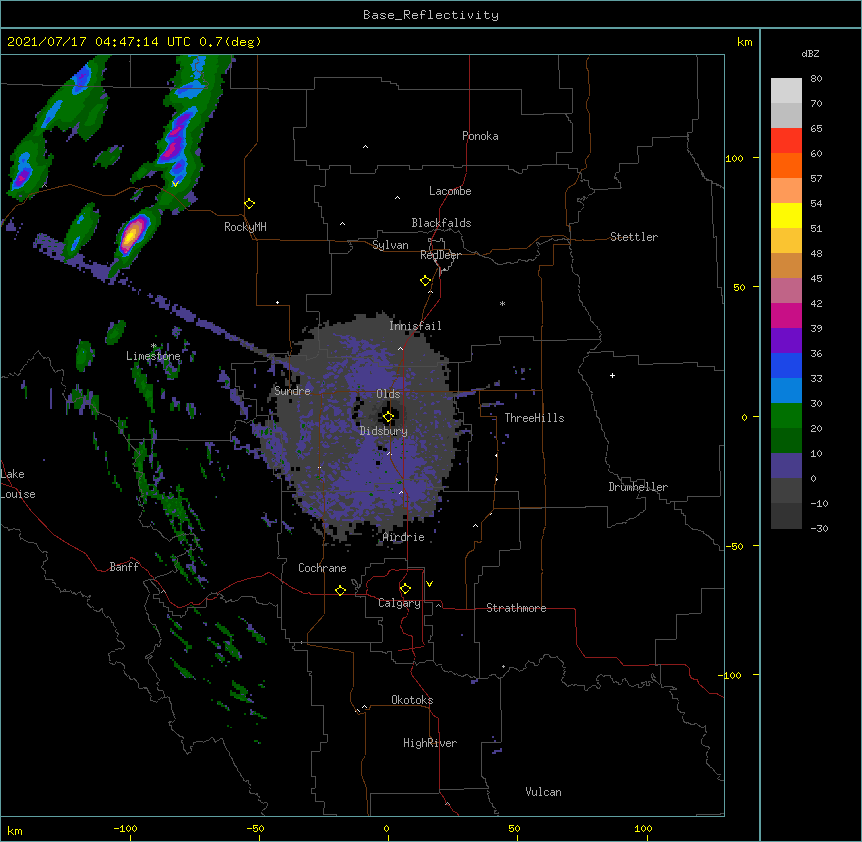Click the Cochrane town label

click(x=322, y=568)
